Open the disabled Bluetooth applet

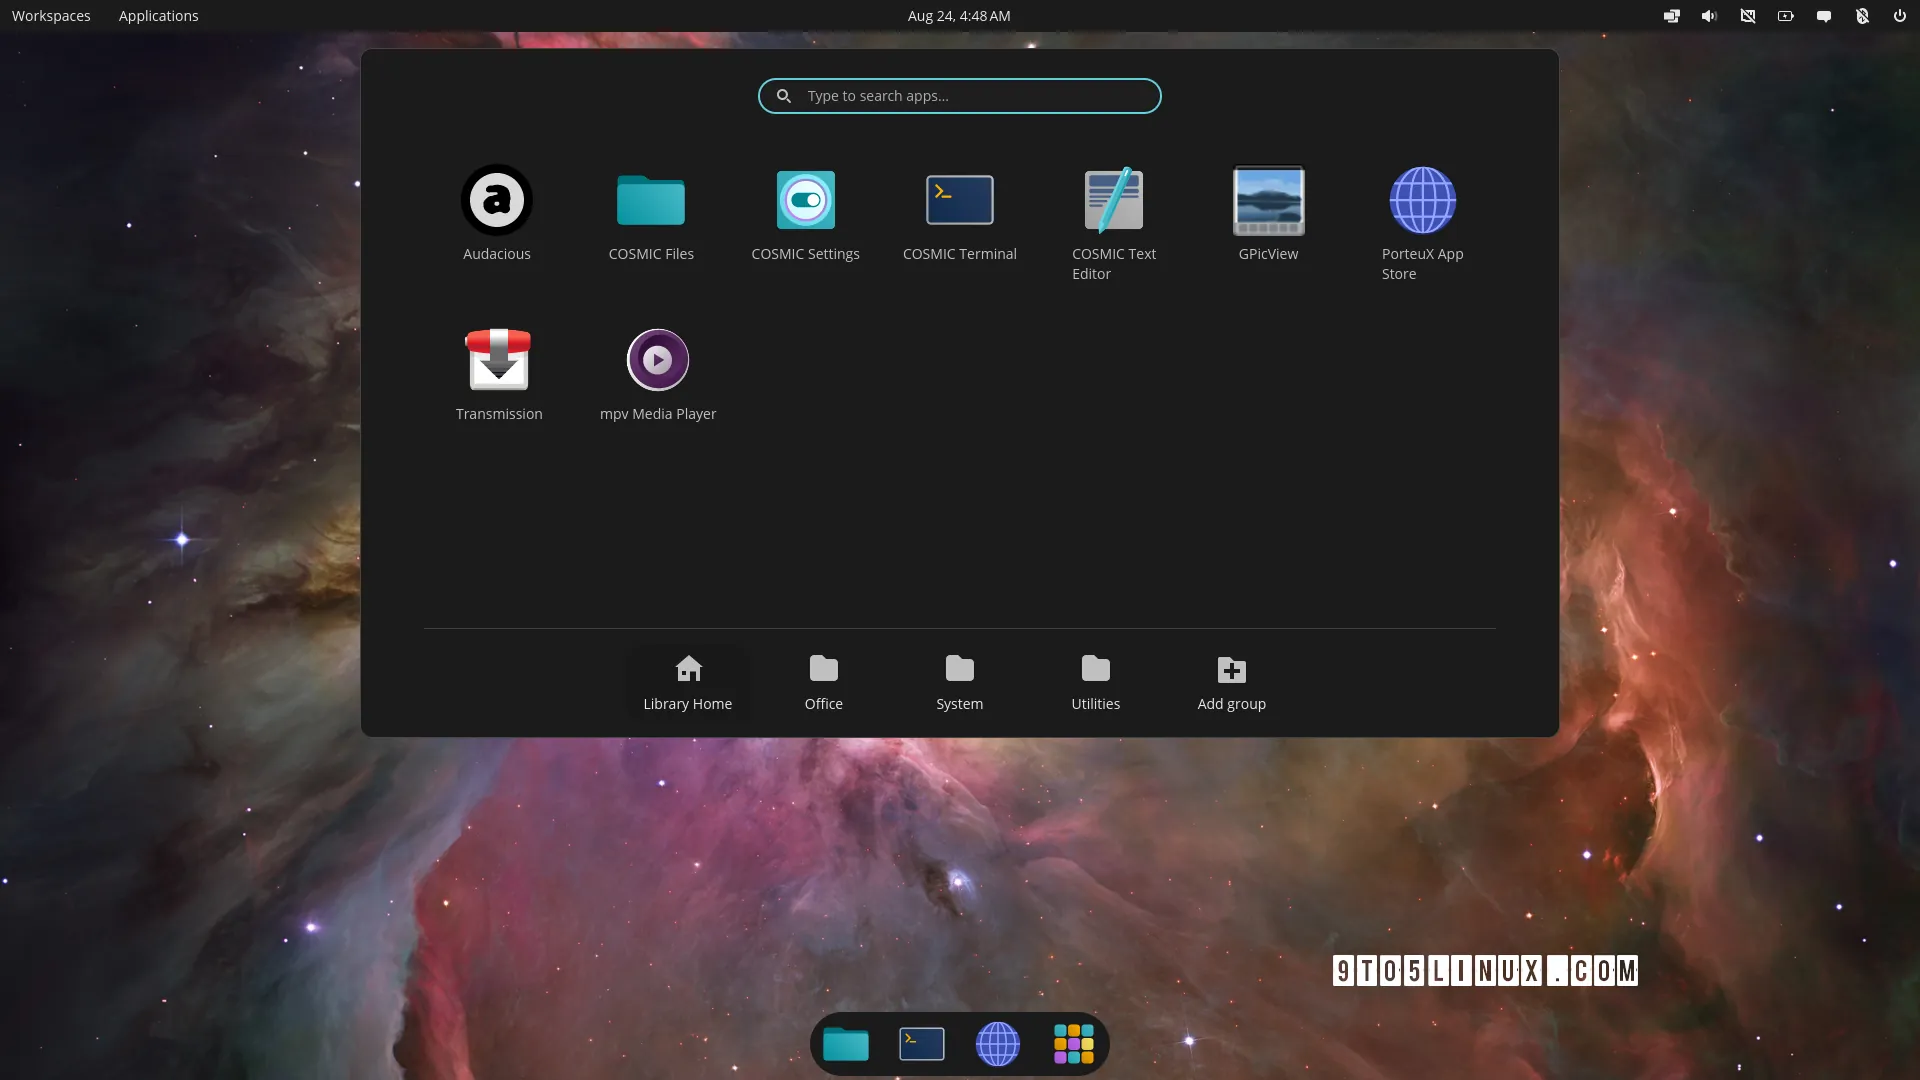tap(1861, 16)
